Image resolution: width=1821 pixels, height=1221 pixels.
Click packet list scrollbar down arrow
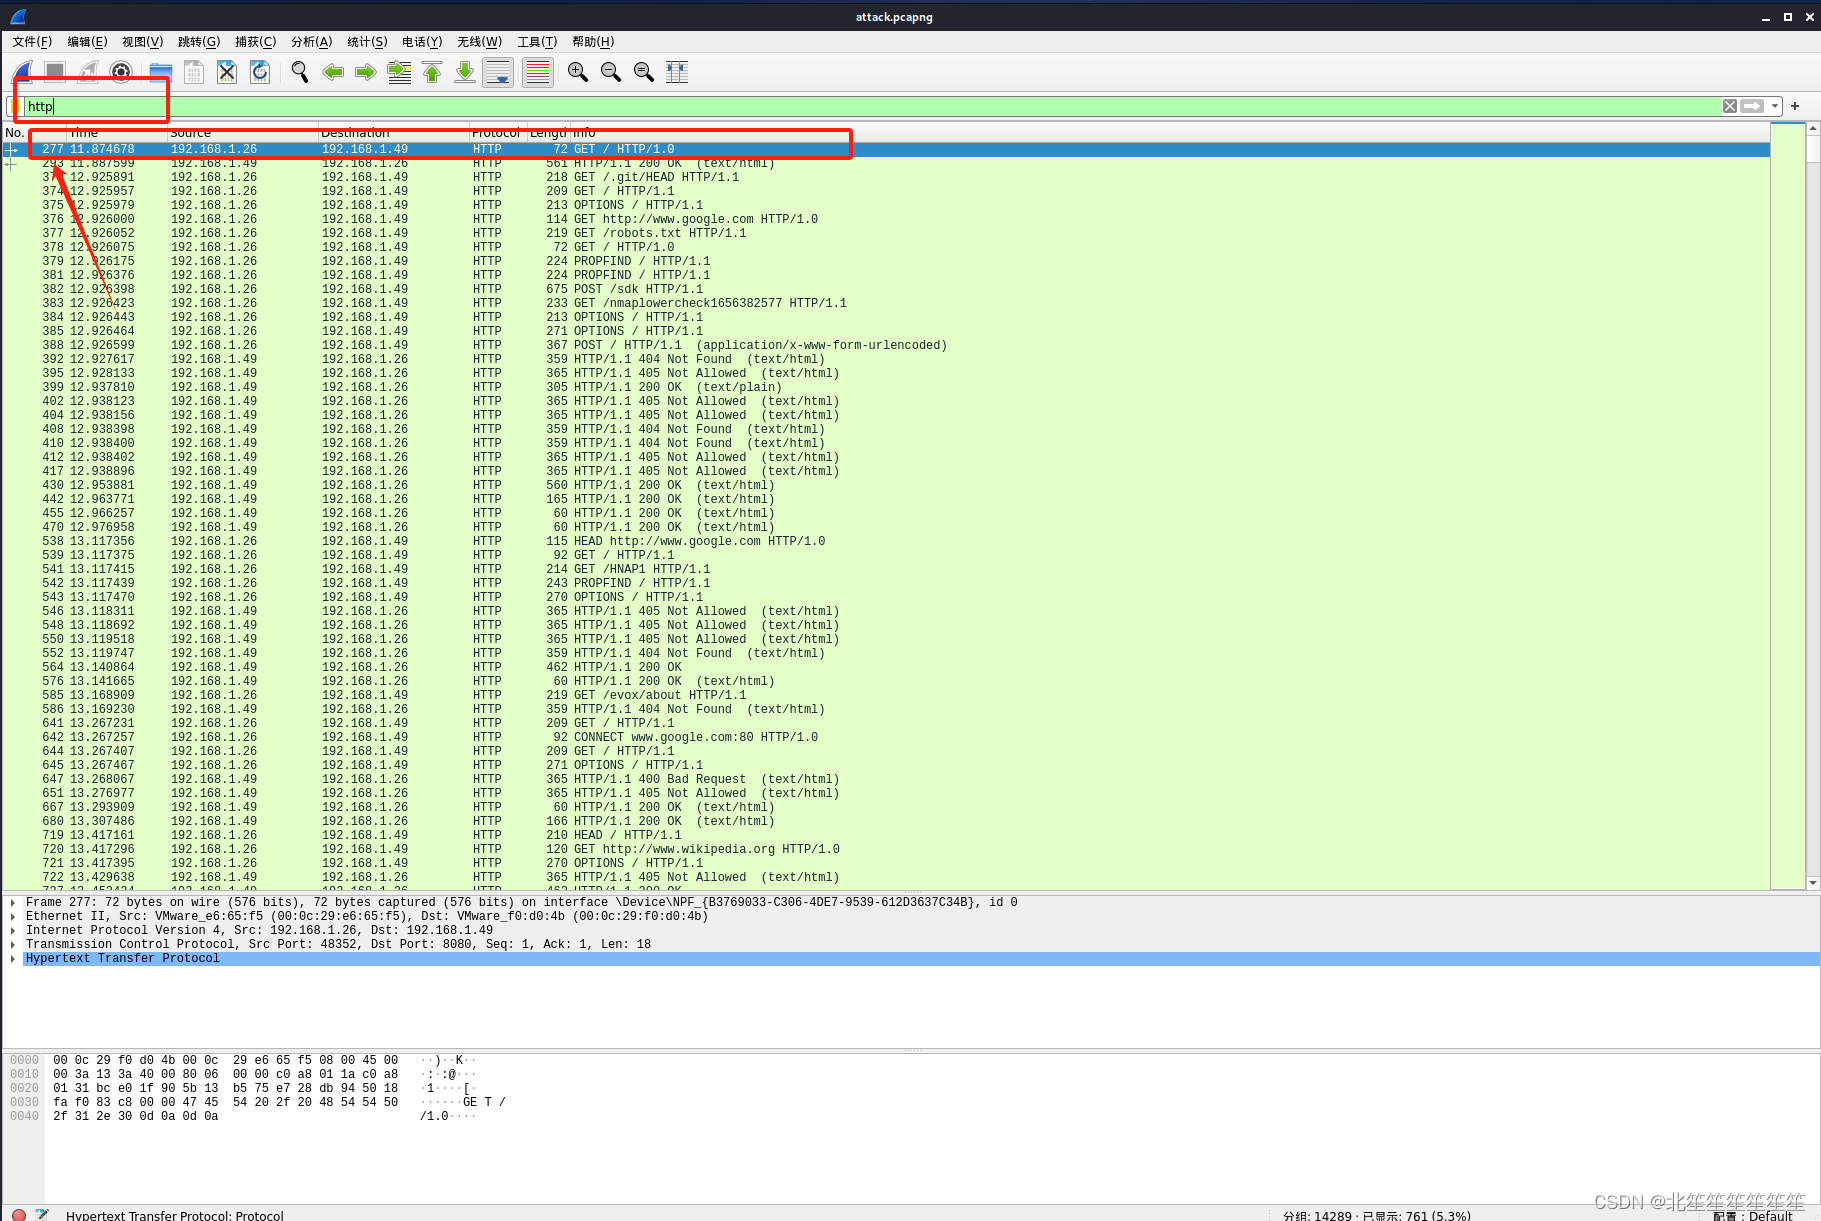coord(1813,883)
